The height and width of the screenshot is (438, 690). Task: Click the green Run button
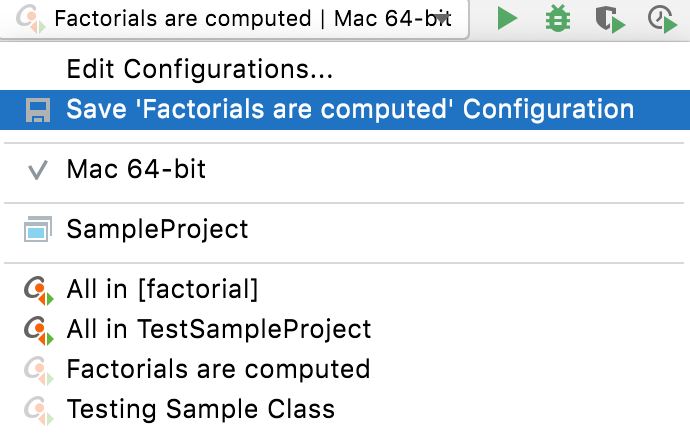point(508,18)
